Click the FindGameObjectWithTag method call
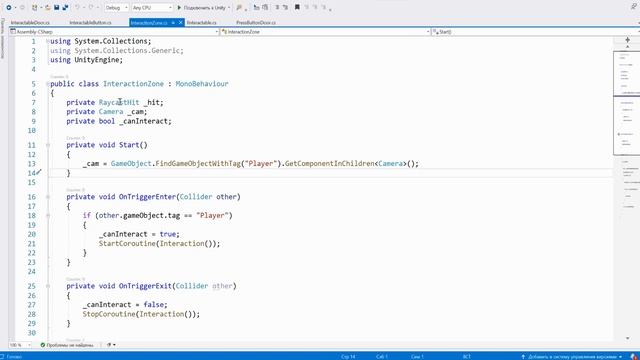Image resolution: width=640 pixels, height=360 pixels. [x=198, y=164]
